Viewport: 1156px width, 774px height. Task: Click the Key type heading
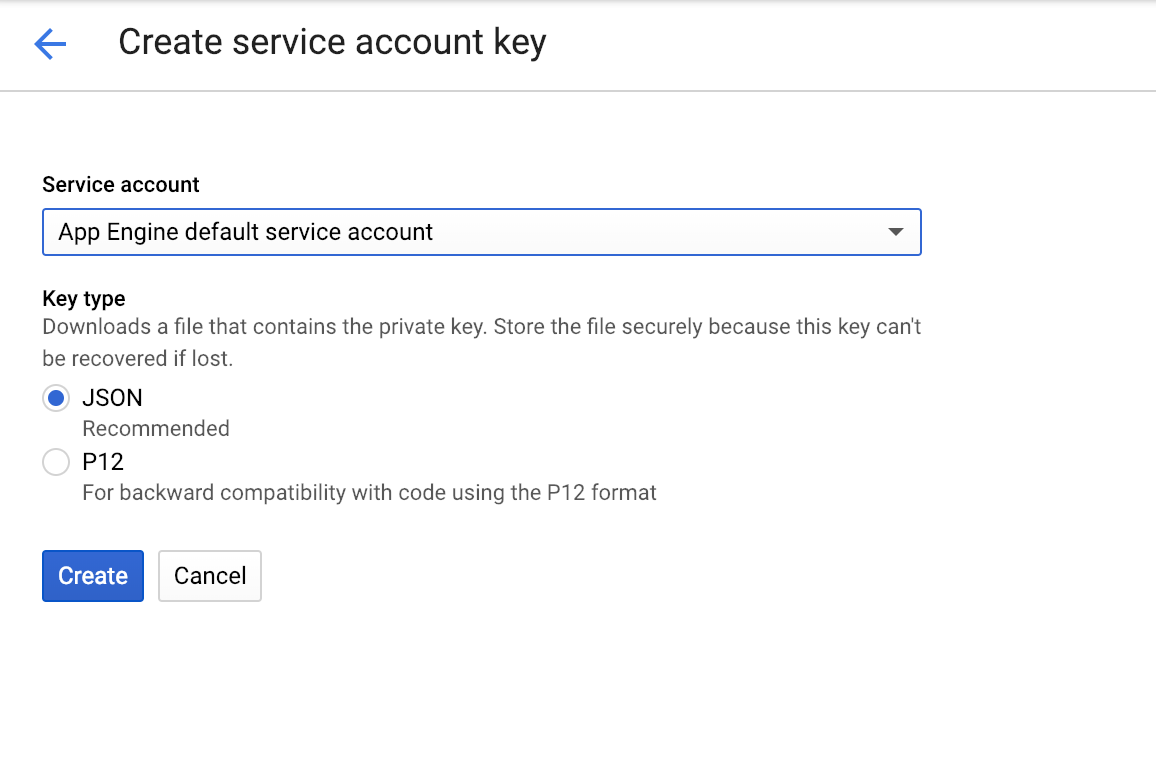tap(84, 298)
